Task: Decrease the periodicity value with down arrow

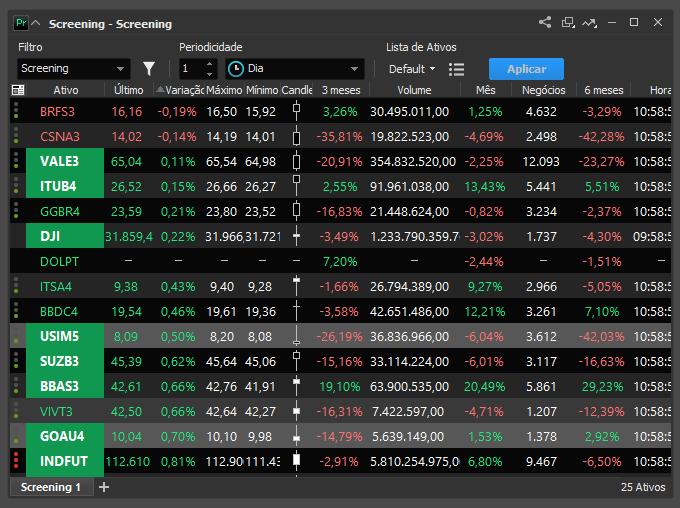Action: pos(209,74)
